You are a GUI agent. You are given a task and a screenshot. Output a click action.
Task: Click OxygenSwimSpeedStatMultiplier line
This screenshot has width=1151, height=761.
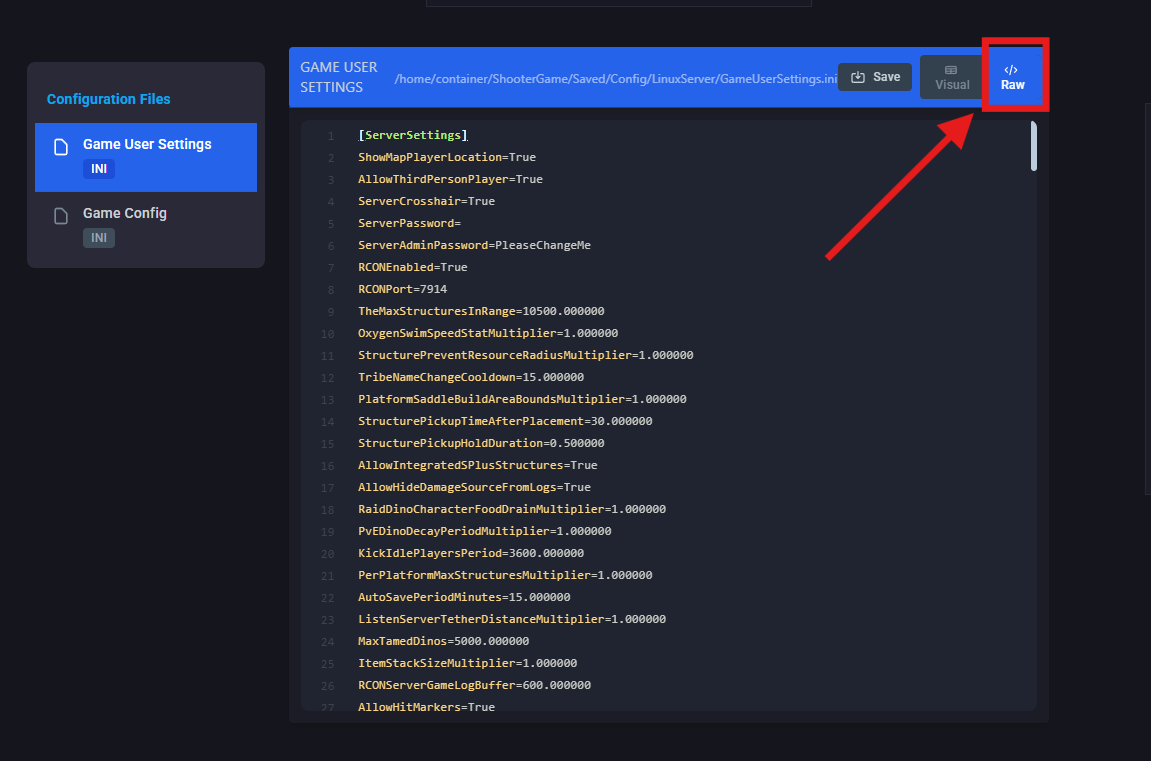click(x=488, y=333)
